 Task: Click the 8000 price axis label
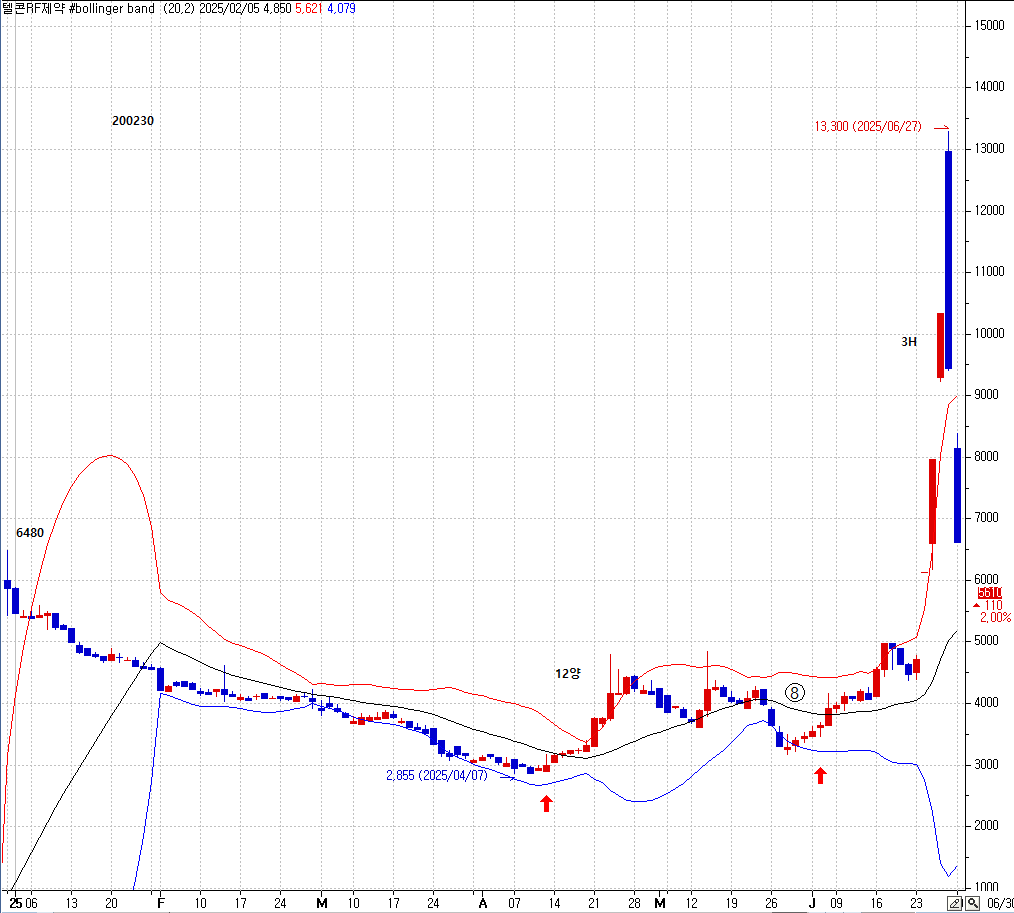986,456
